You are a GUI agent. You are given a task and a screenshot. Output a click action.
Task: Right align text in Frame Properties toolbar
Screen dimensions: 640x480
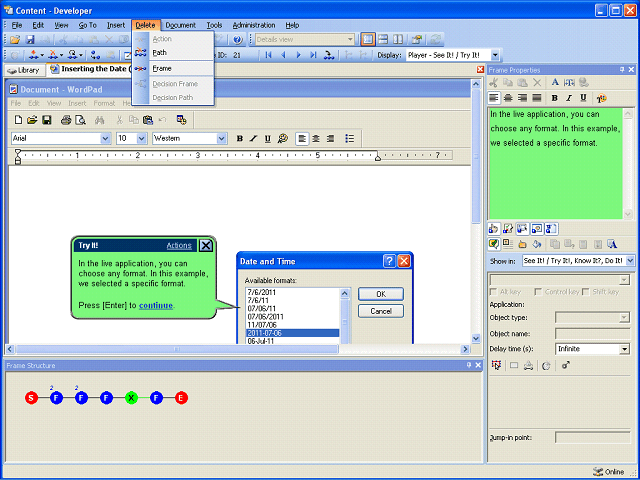coord(522,98)
